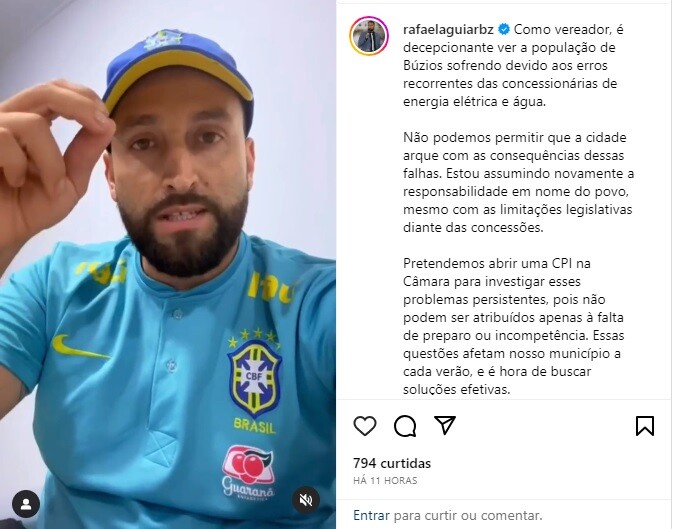The height and width of the screenshot is (529, 675).
Task: Unmute the video with the speaker icon
Action: pyautogui.click(x=306, y=500)
